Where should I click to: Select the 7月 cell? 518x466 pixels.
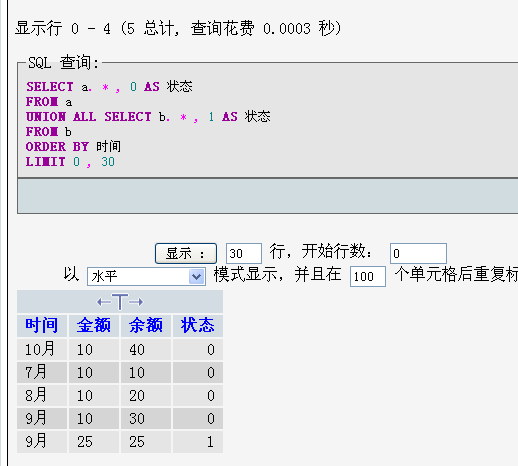click(x=42, y=372)
